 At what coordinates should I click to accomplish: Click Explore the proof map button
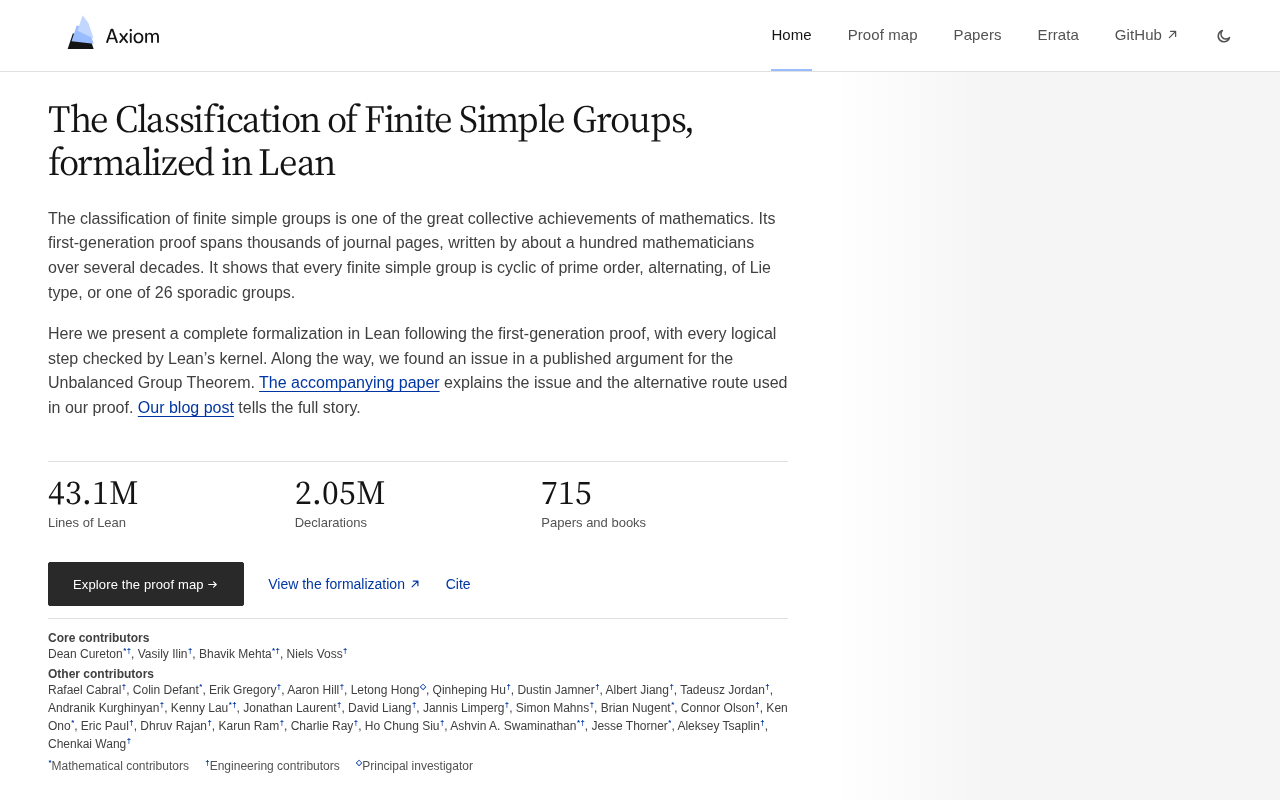coord(146,584)
